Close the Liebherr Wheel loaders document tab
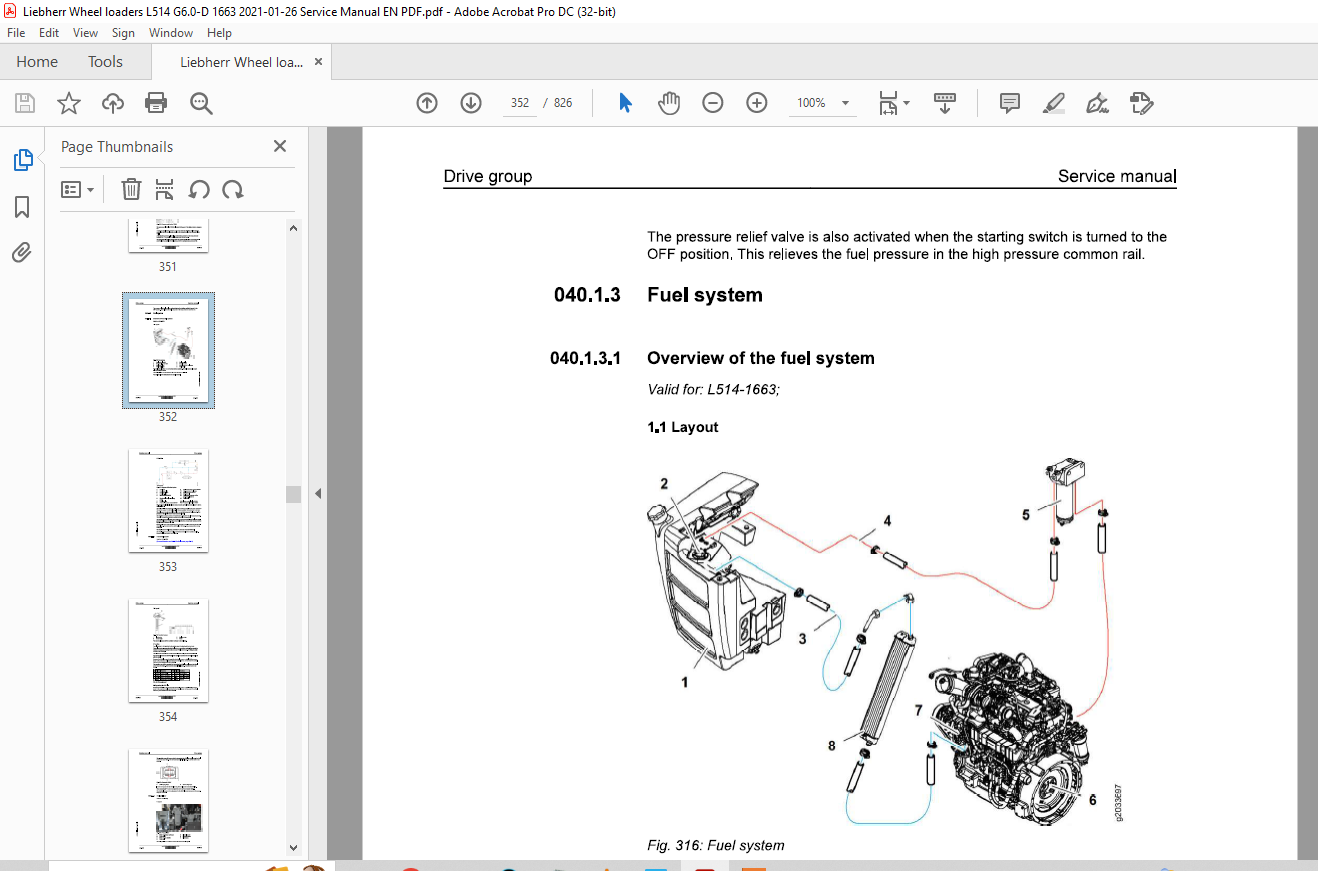1318x871 pixels. pyautogui.click(x=318, y=62)
